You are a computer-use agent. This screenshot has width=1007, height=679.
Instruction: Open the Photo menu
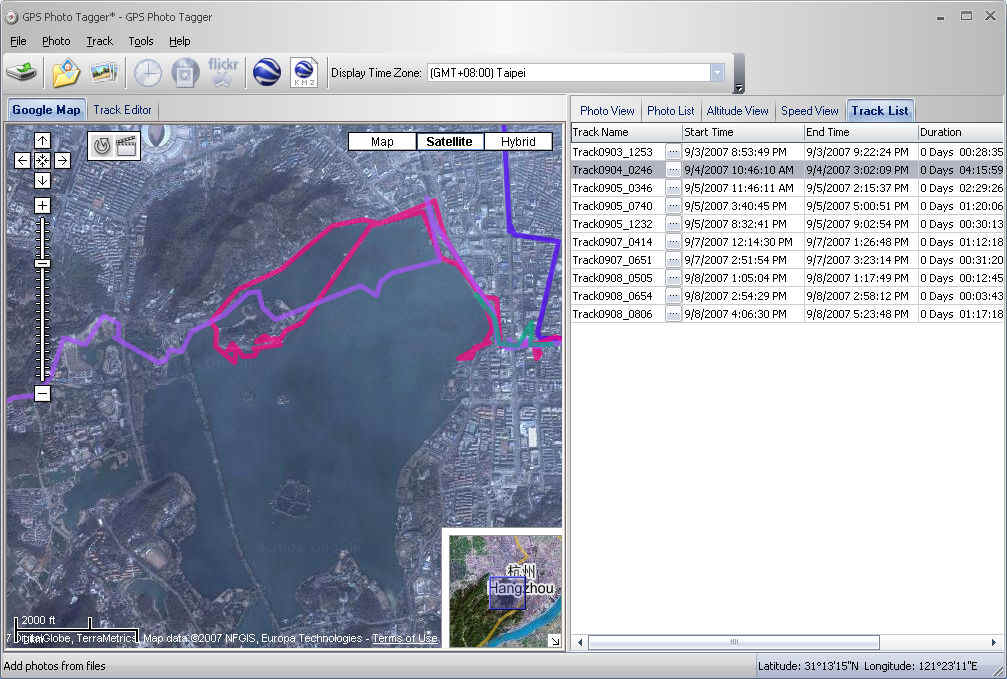[56, 41]
